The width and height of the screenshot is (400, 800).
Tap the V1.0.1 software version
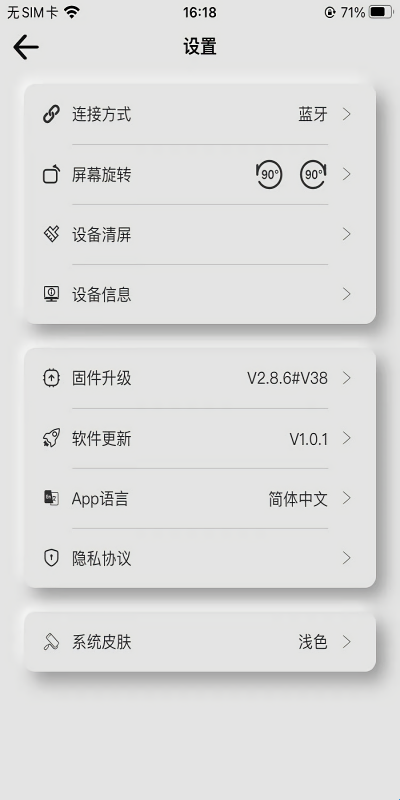pos(309,439)
